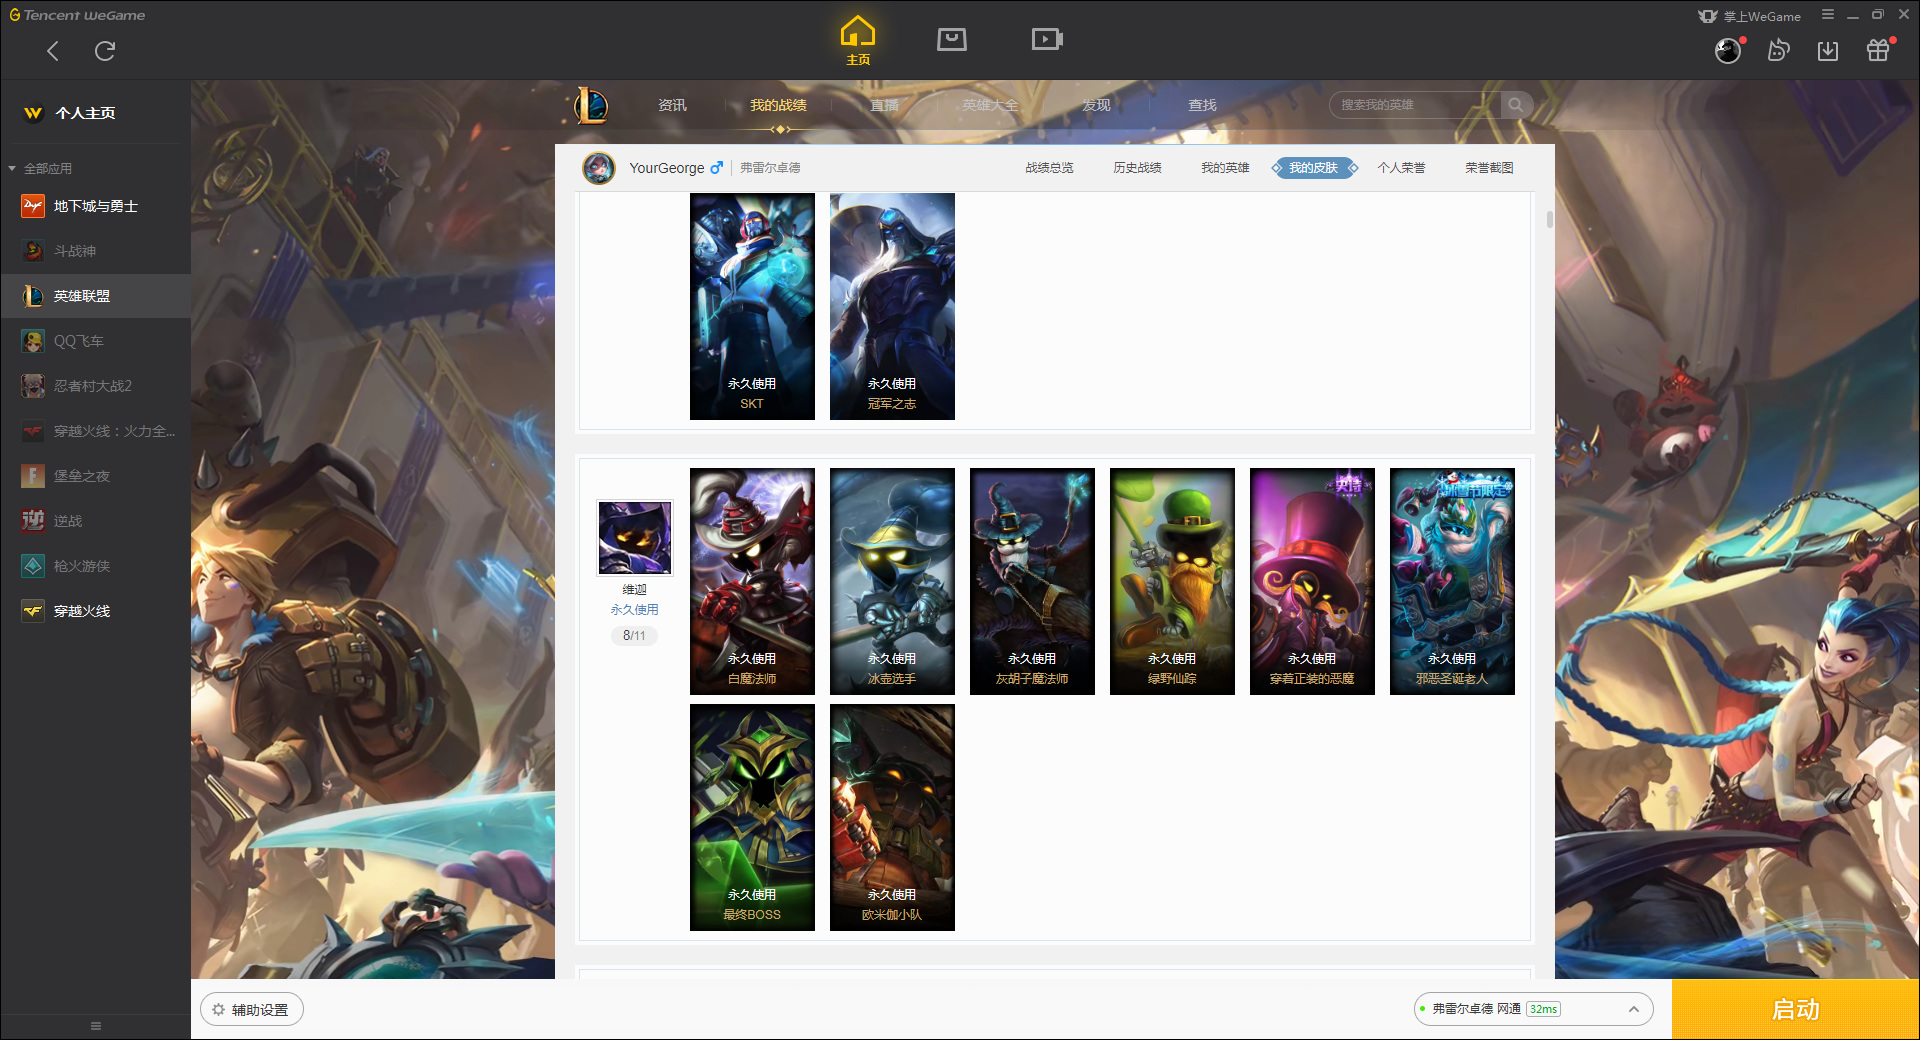
Task: Open the store shop icon in top bar
Action: coord(952,39)
